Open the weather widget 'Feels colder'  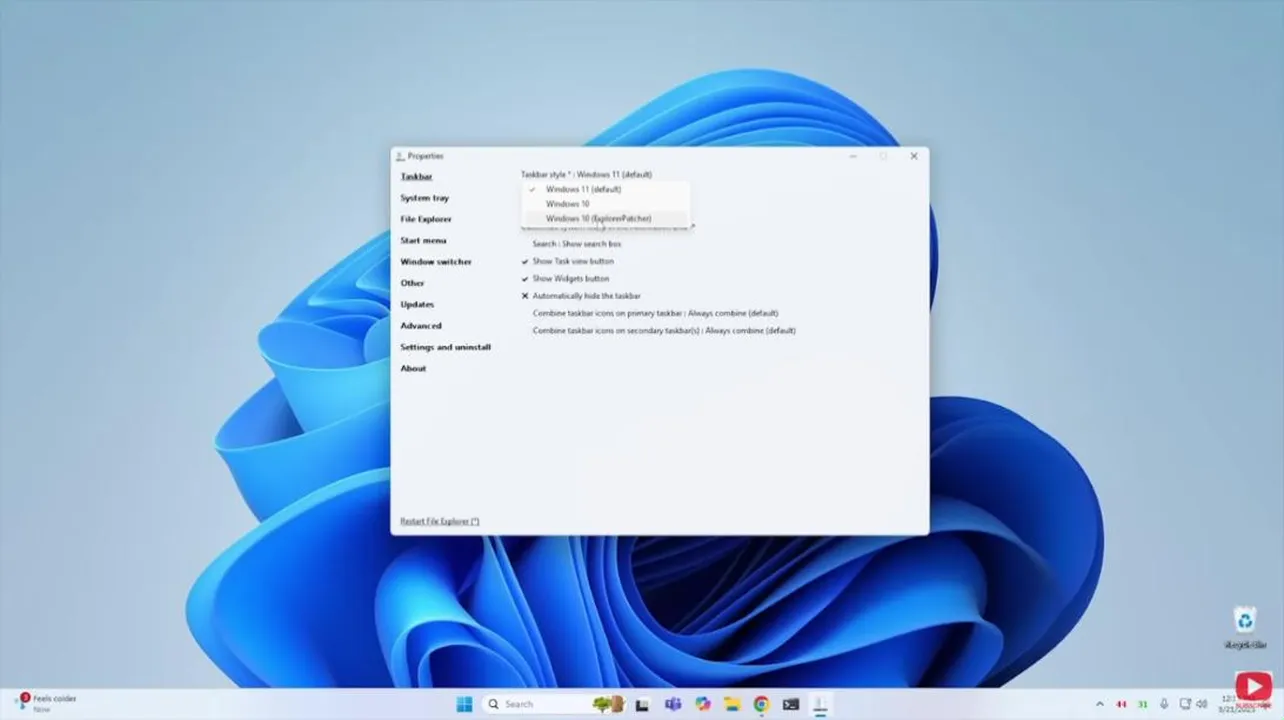pos(45,703)
